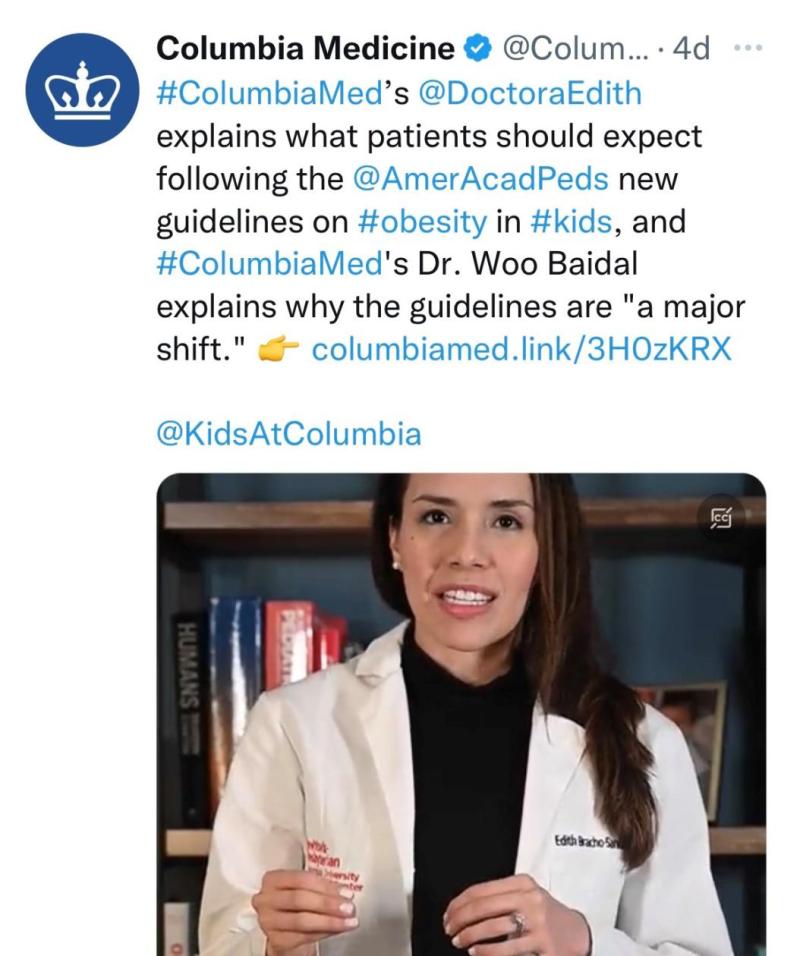
Task: Visit the @DoctoraEdith mention
Action: click(529, 94)
